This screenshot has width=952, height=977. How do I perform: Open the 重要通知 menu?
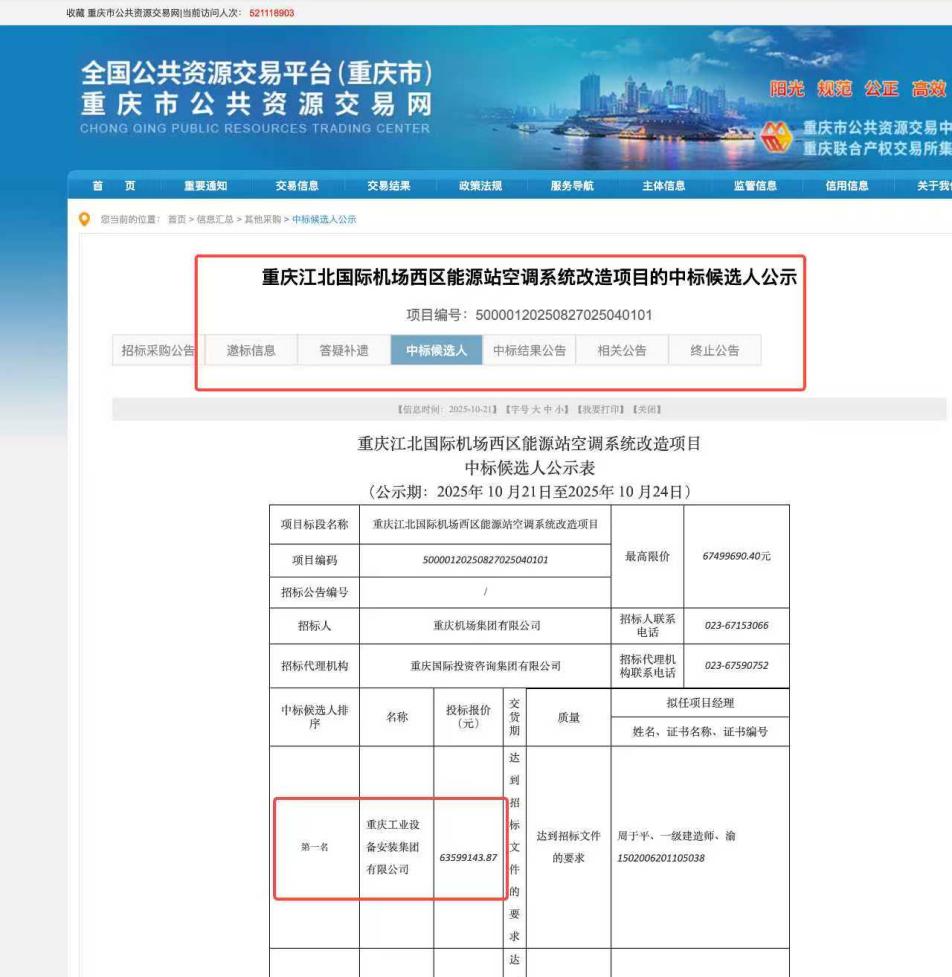pyautogui.click(x=206, y=186)
